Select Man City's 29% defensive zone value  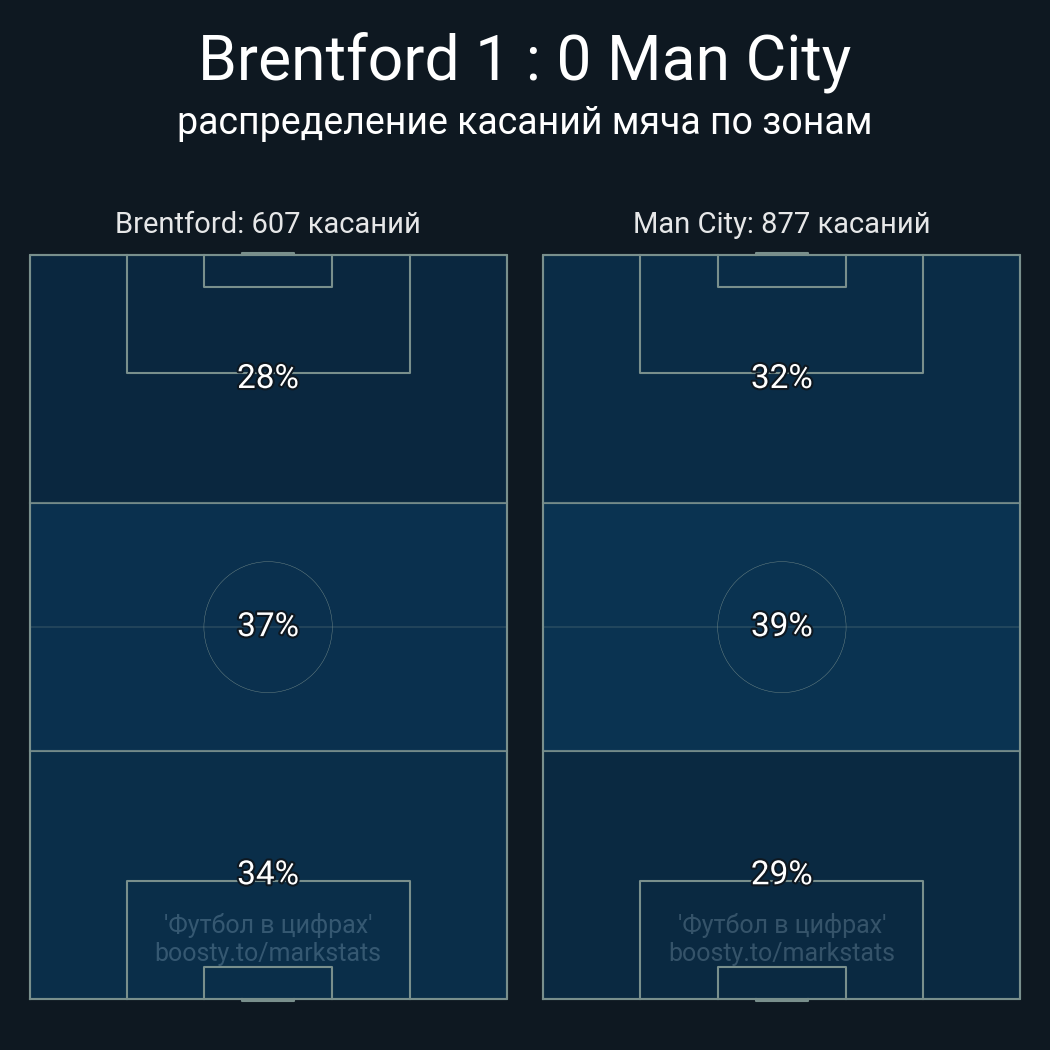coord(781,873)
